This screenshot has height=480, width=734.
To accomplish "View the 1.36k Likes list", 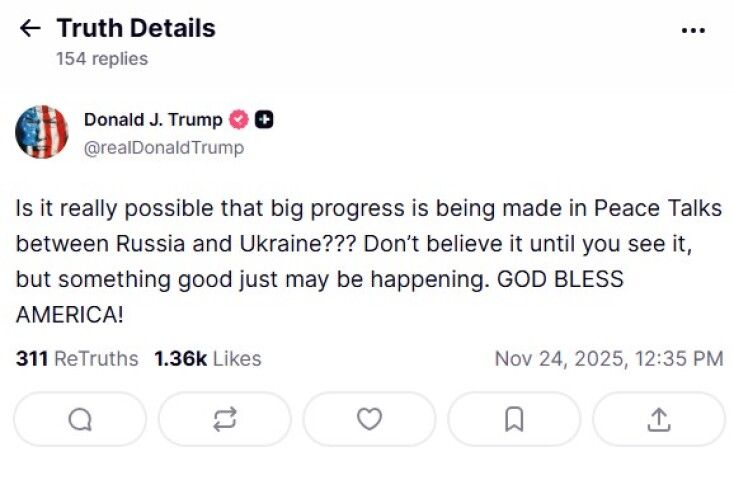I will 207,358.
